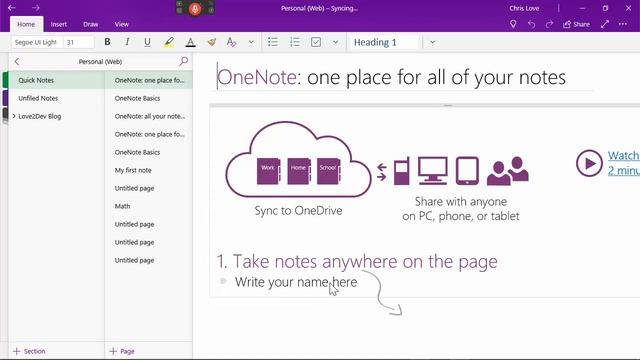The image size is (640, 360).
Task: Toggle bold formatting
Action: click(107, 42)
